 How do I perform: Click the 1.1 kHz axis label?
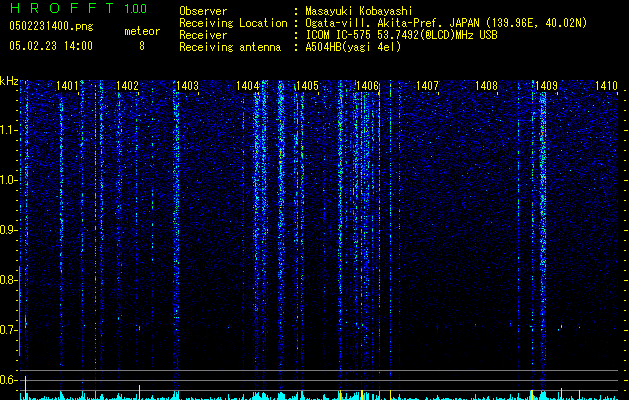9,130
